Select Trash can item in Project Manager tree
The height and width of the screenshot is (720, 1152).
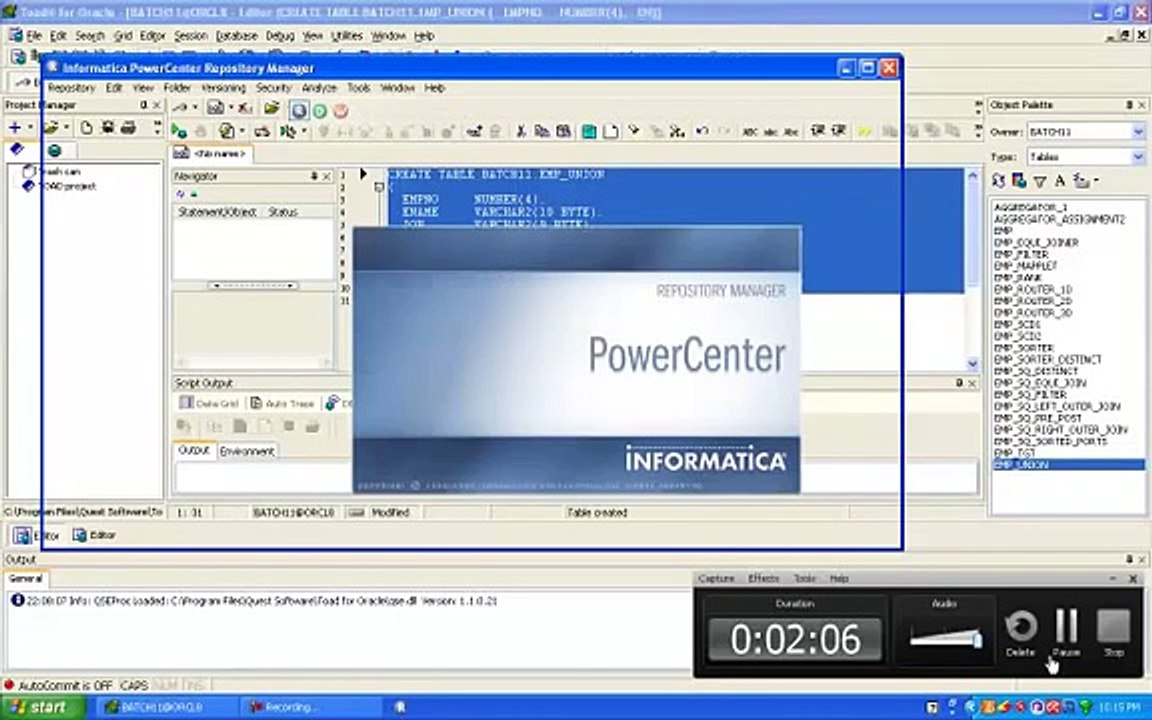(x=51, y=171)
